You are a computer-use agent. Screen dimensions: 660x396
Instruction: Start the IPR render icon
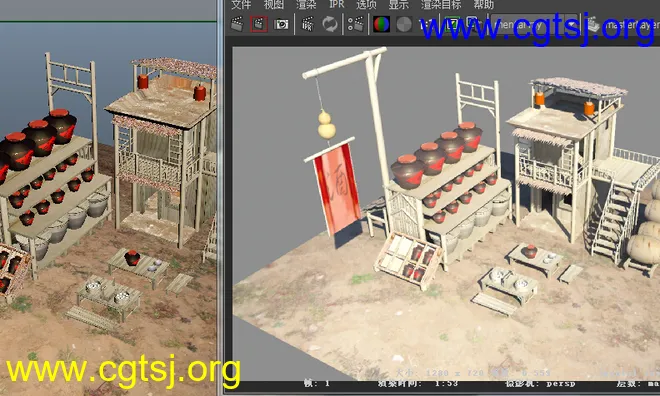308,24
